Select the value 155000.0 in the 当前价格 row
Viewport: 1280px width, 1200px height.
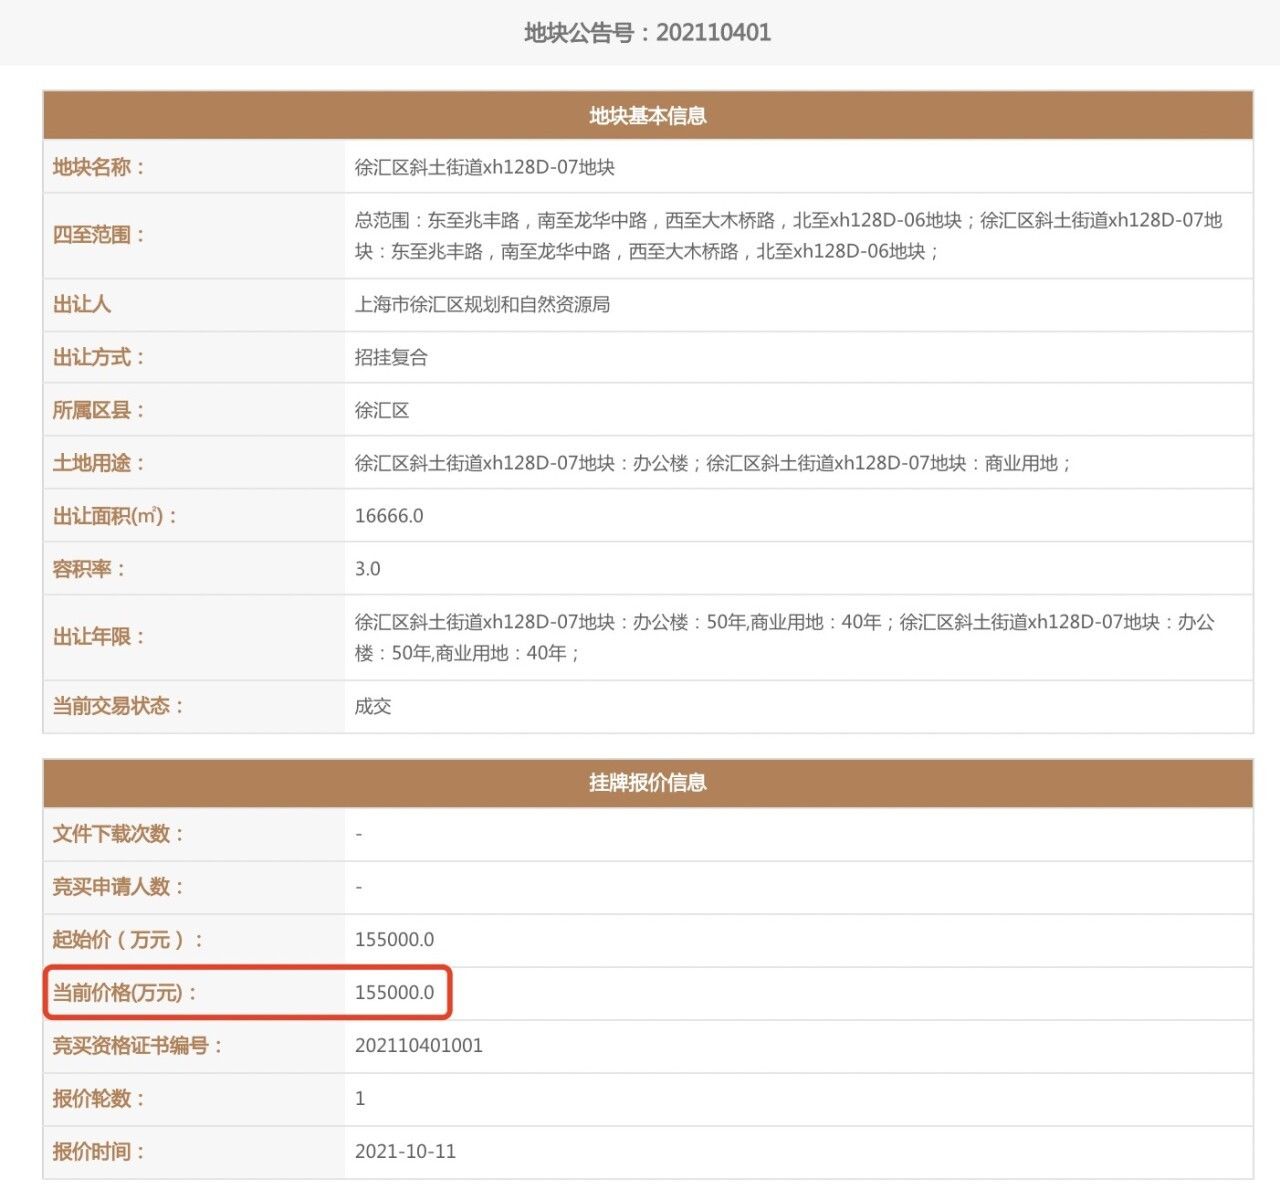[395, 993]
